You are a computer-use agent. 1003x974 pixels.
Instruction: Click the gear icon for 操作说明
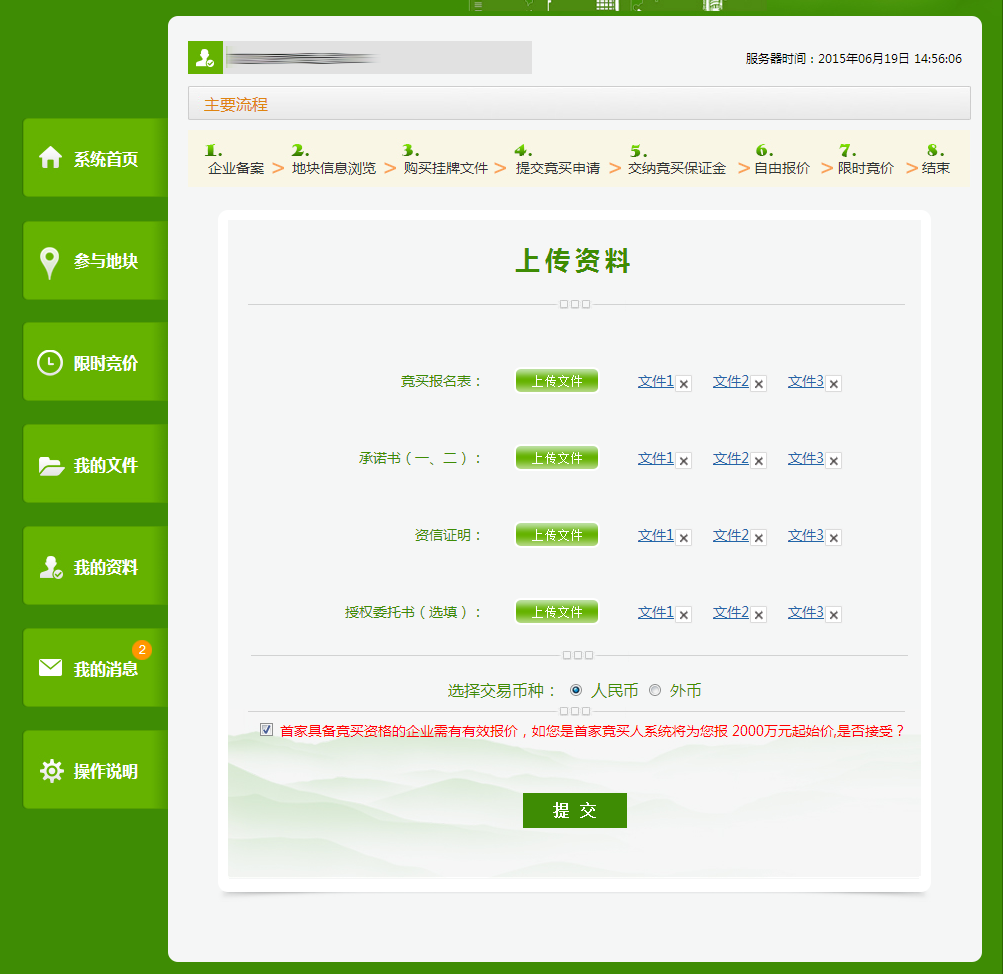pos(51,771)
